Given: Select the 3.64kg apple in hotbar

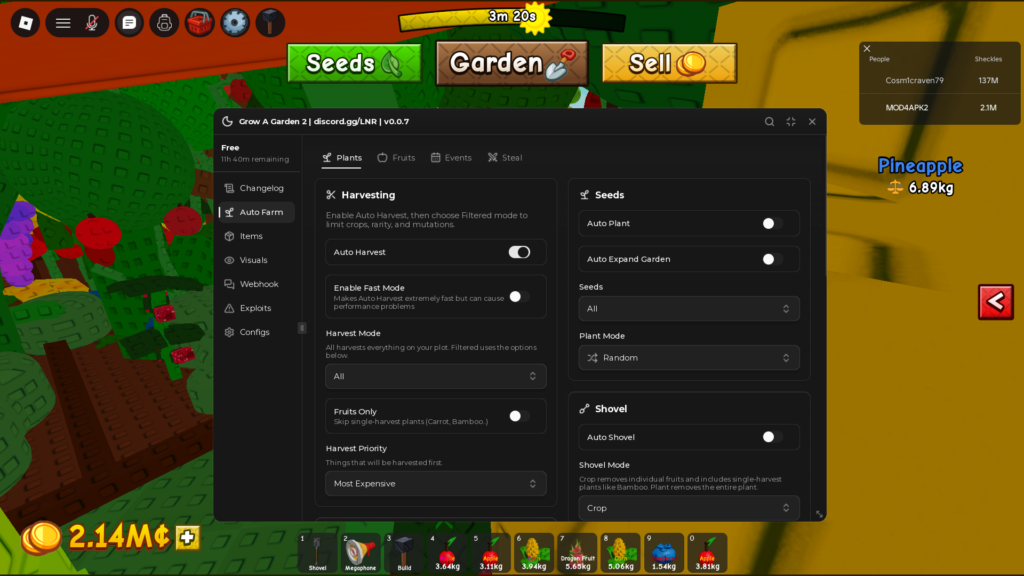Looking at the screenshot, I should click(x=447, y=552).
